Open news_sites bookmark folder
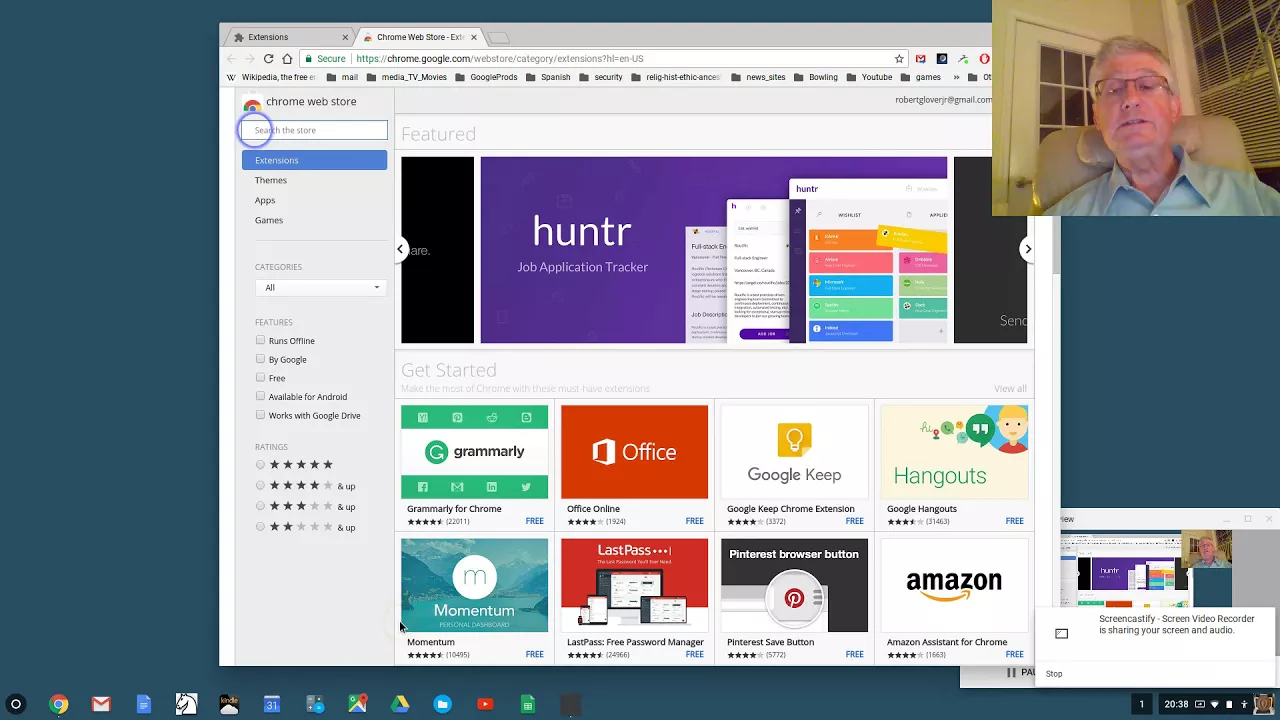The image size is (1280, 720). coord(757,77)
